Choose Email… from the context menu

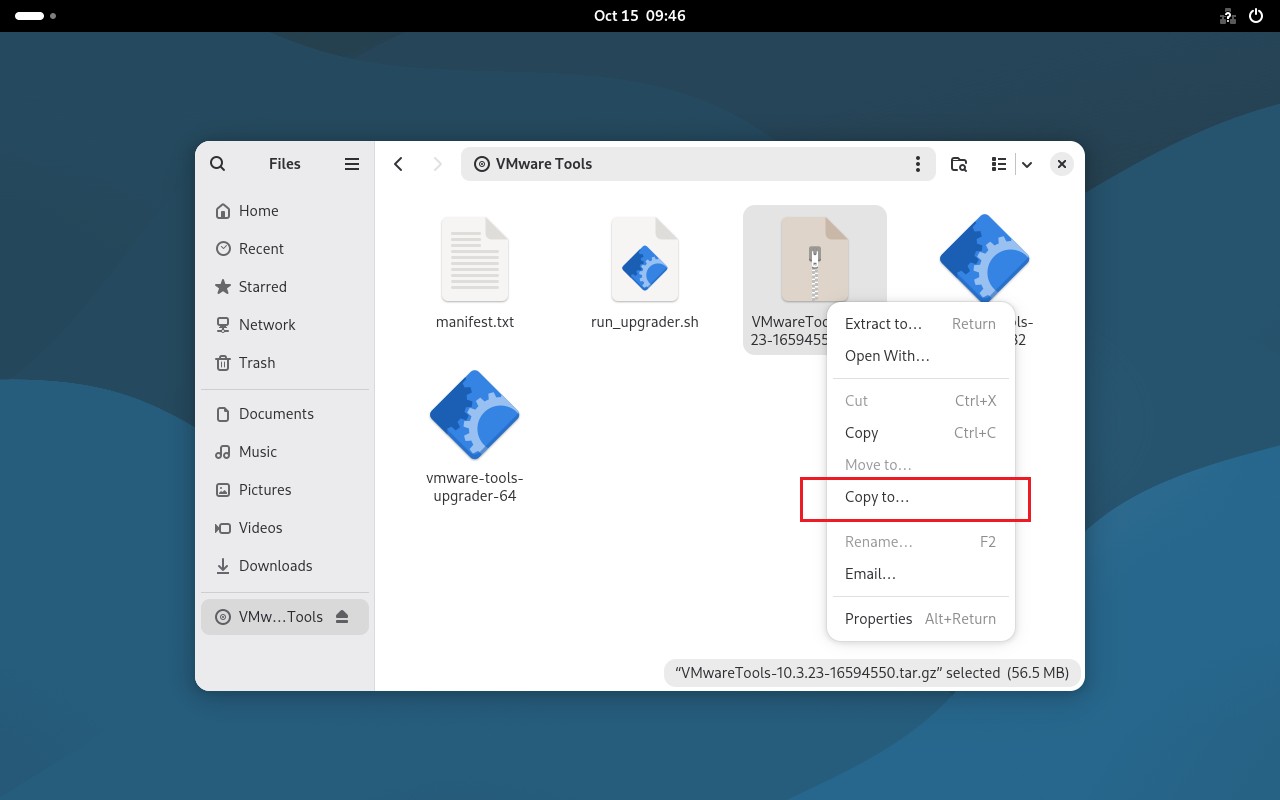pos(921,574)
